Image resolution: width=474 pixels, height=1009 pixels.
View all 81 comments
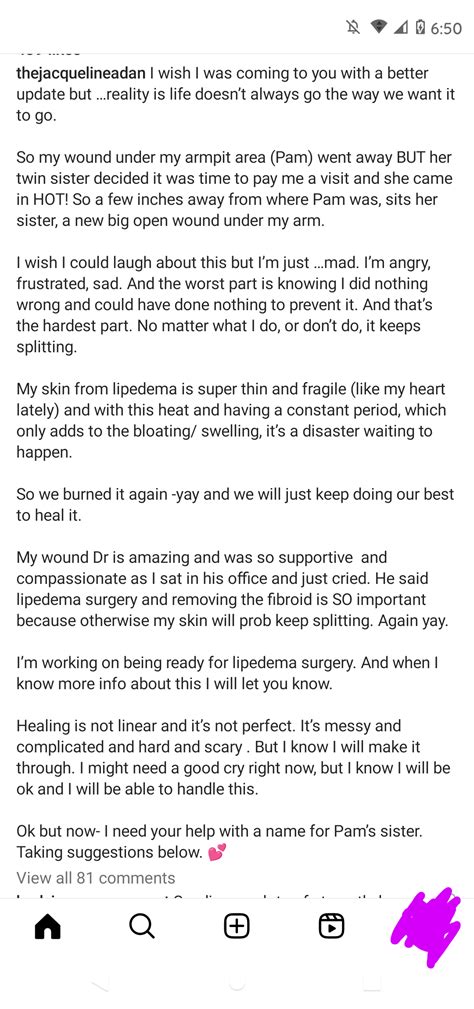pos(95,878)
